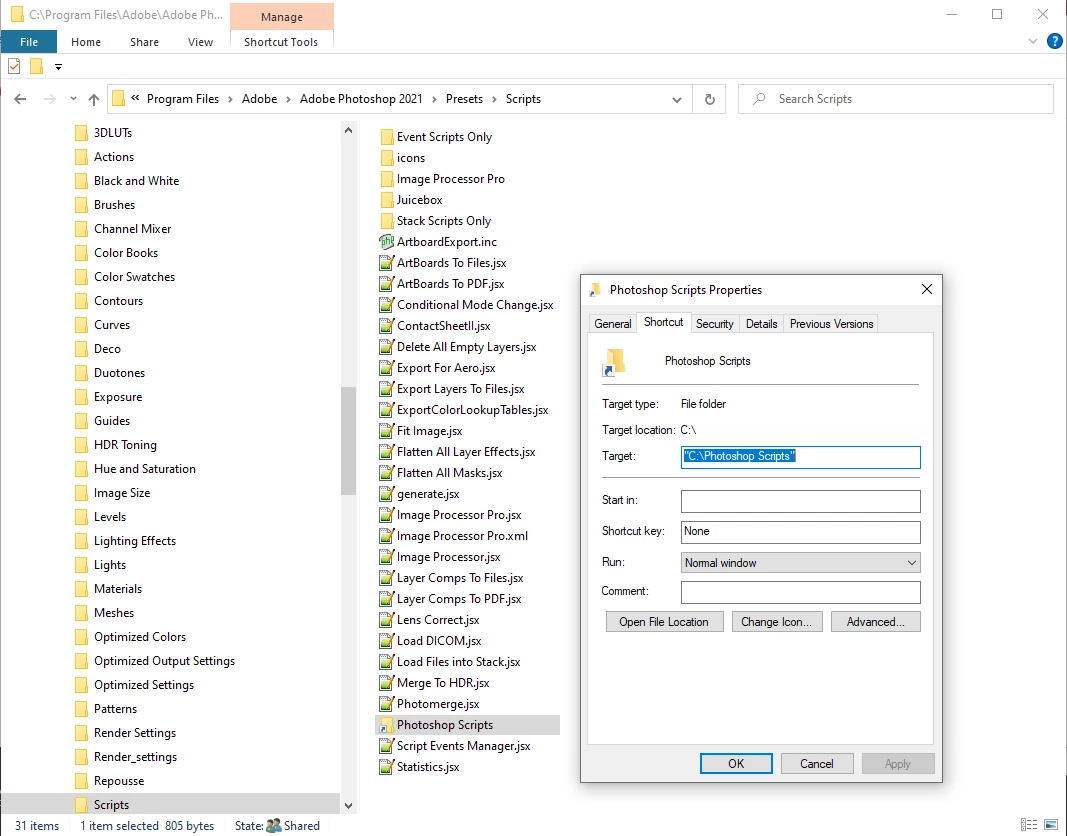
Task: Click the Target path input field
Action: (800, 457)
